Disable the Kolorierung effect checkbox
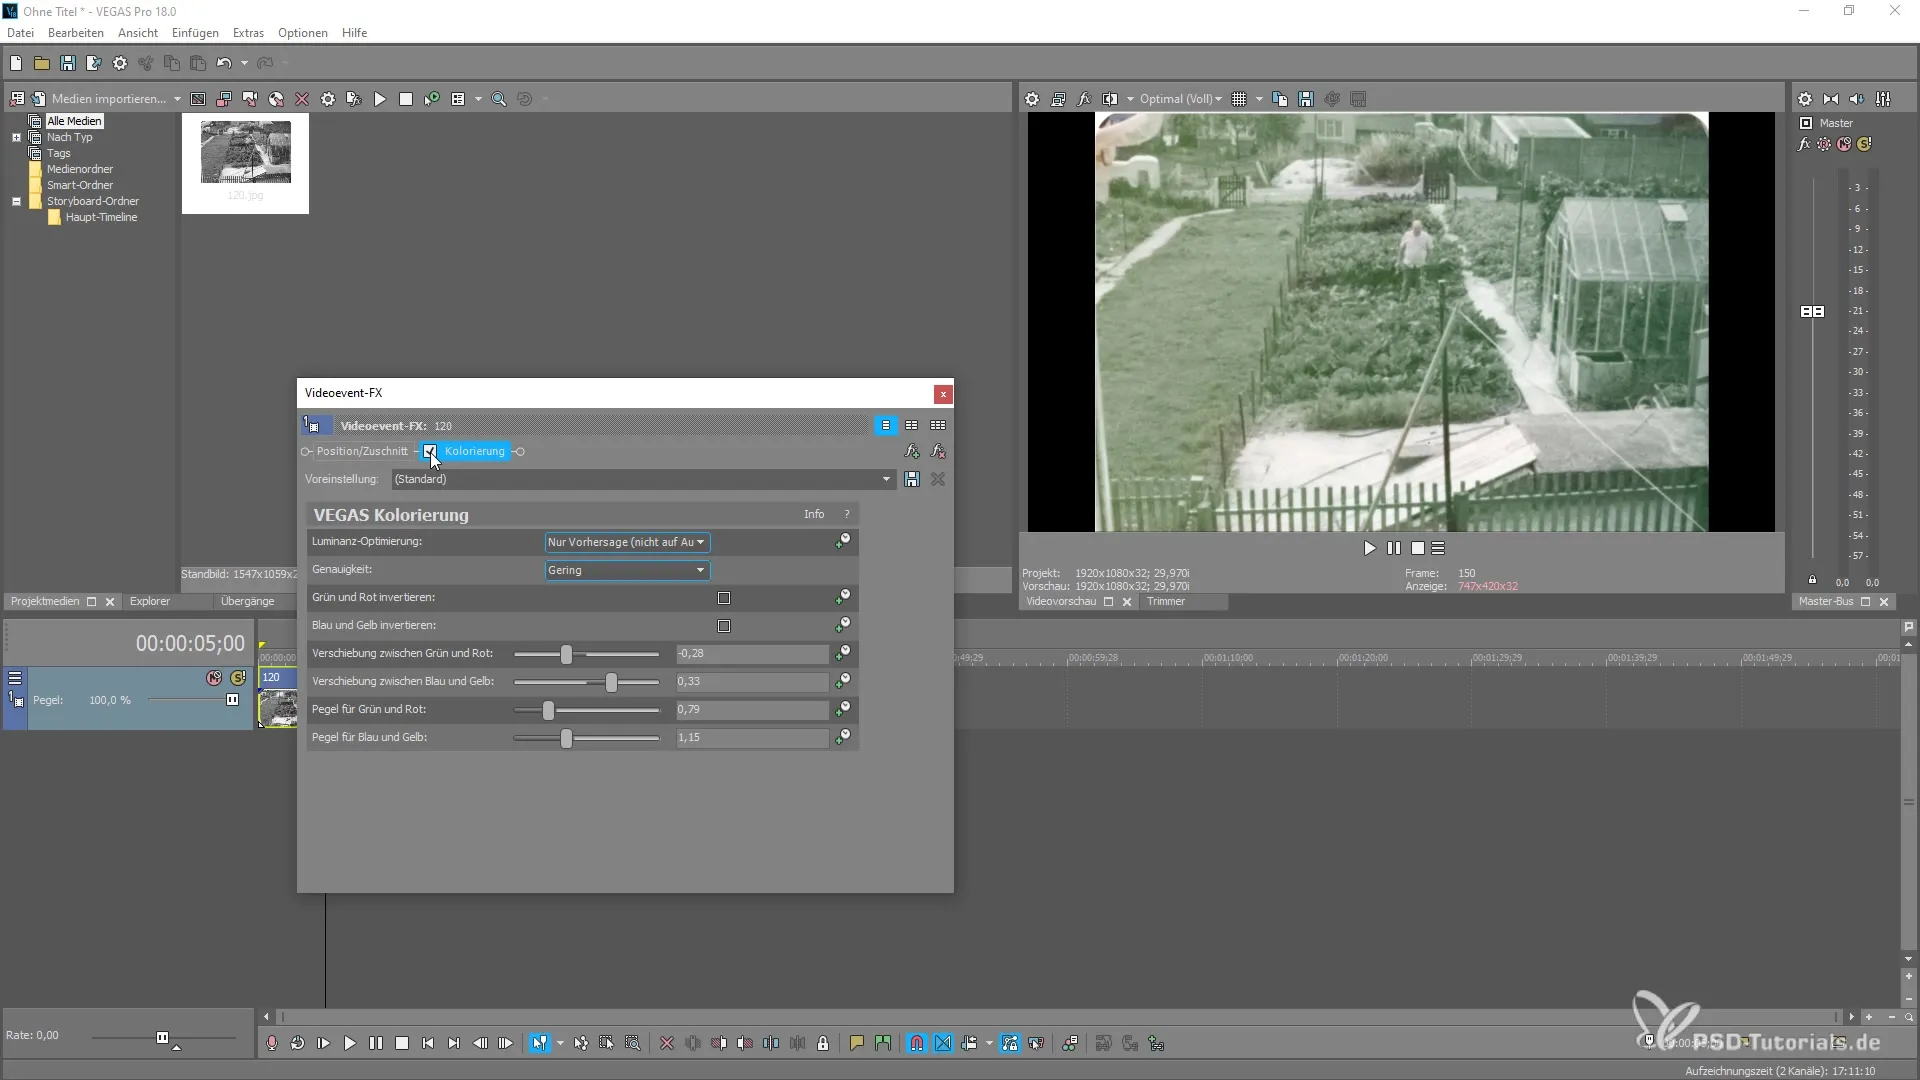The width and height of the screenshot is (1920, 1080). click(430, 451)
